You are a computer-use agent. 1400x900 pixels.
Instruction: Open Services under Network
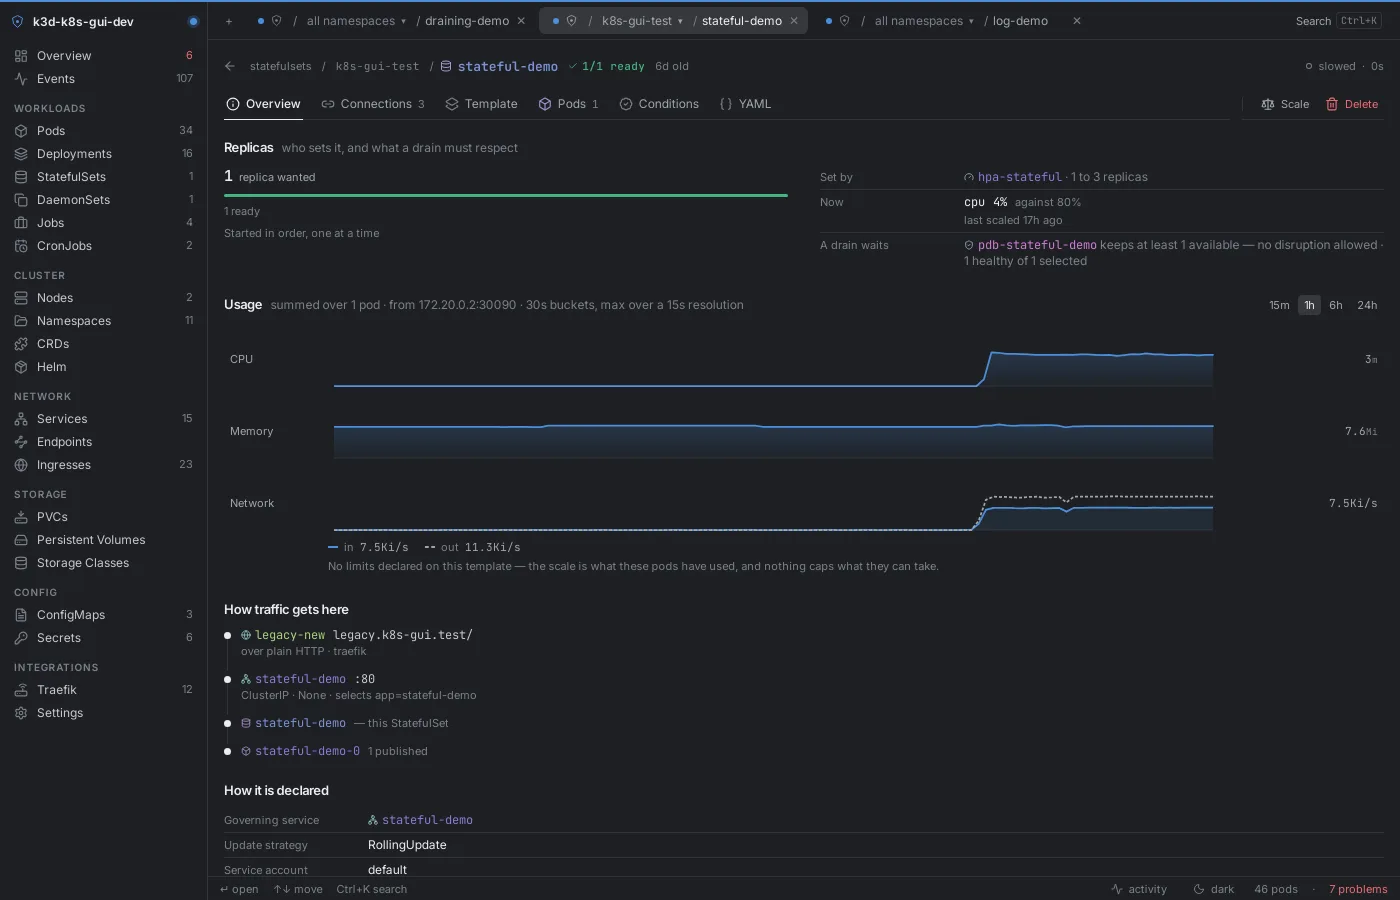pos(103,419)
